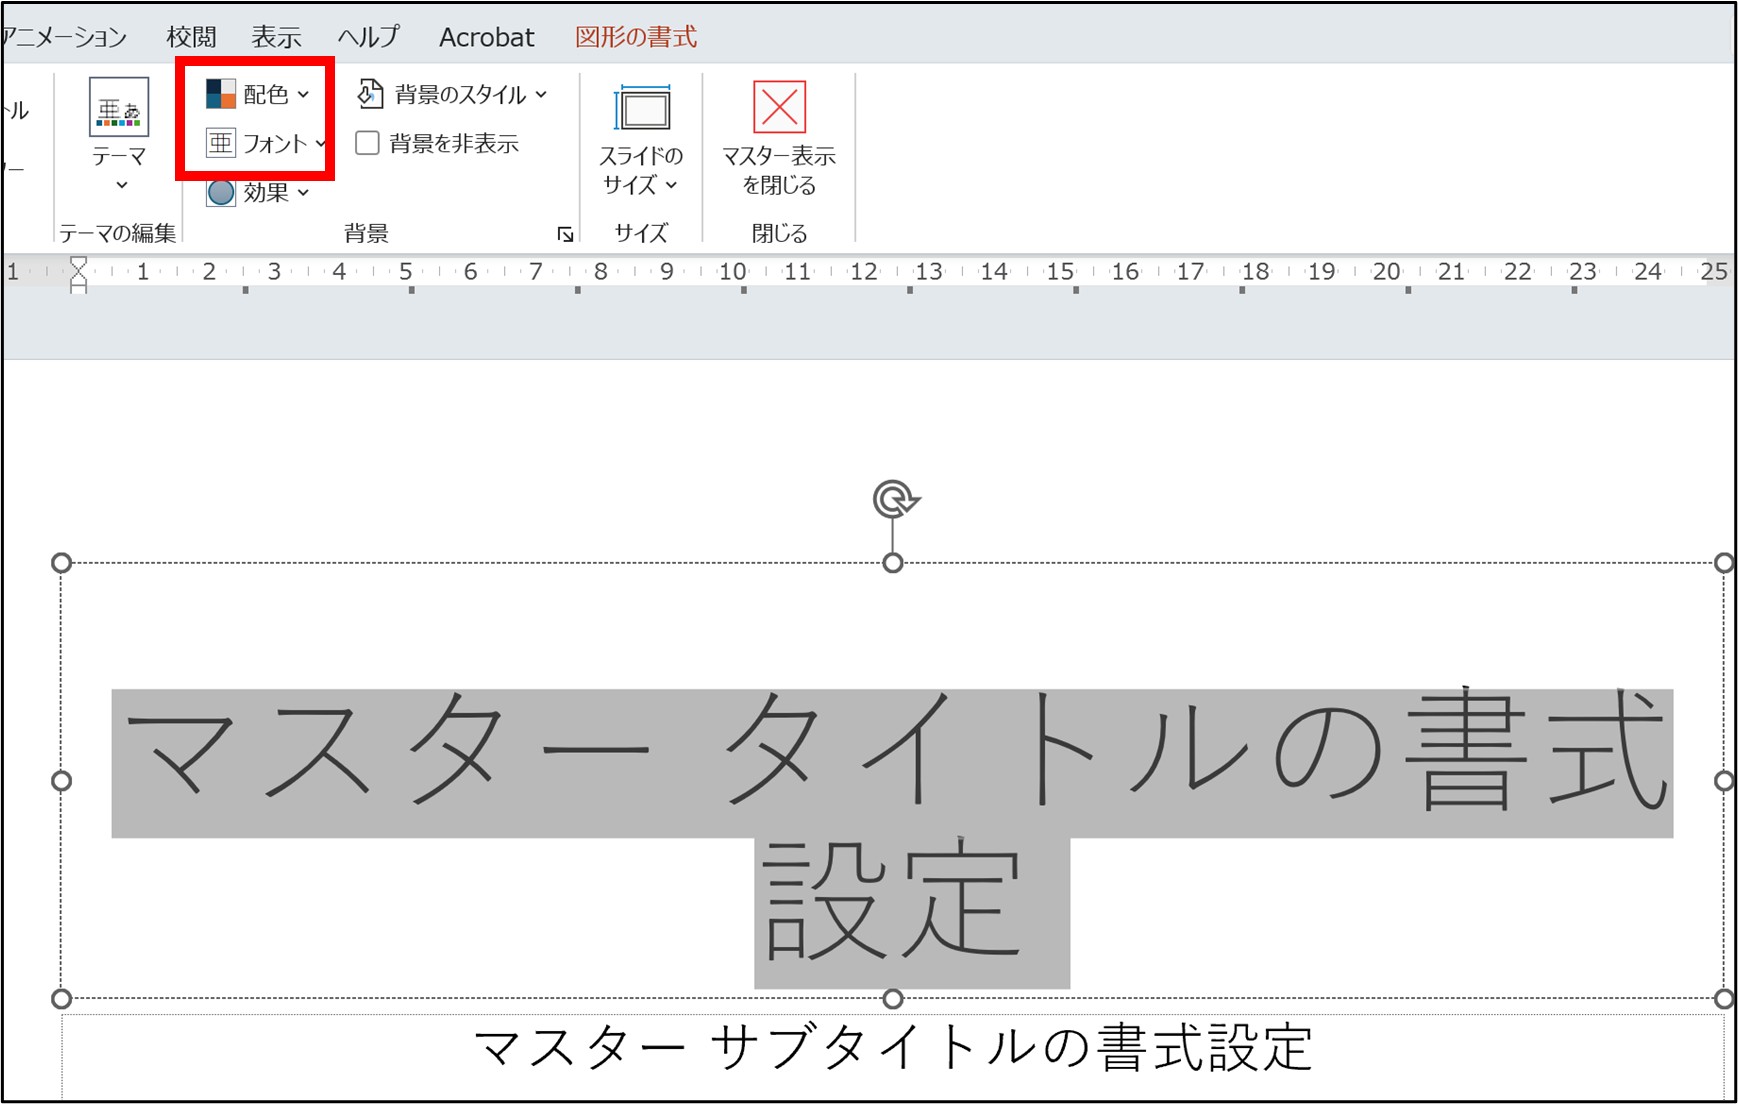Open the Acrobat ribbon tab

[487, 37]
